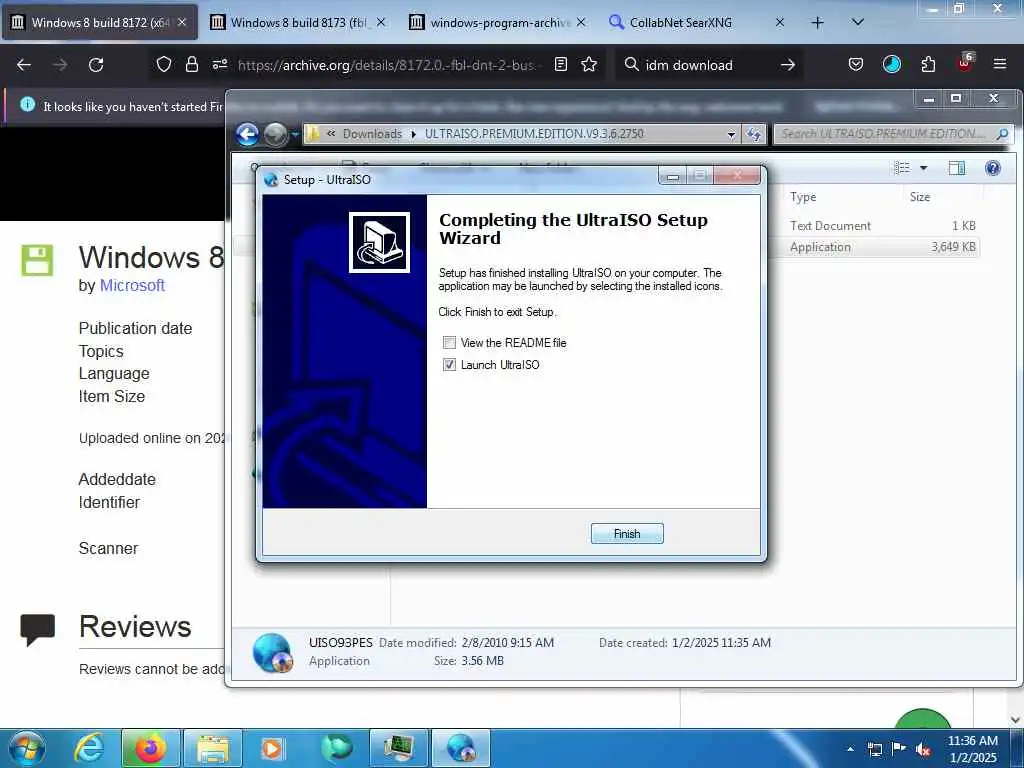The height and width of the screenshot is (768, 1024).
Task: Open the uBlock extension icon with badge
Action: click(x=964, y=63)
